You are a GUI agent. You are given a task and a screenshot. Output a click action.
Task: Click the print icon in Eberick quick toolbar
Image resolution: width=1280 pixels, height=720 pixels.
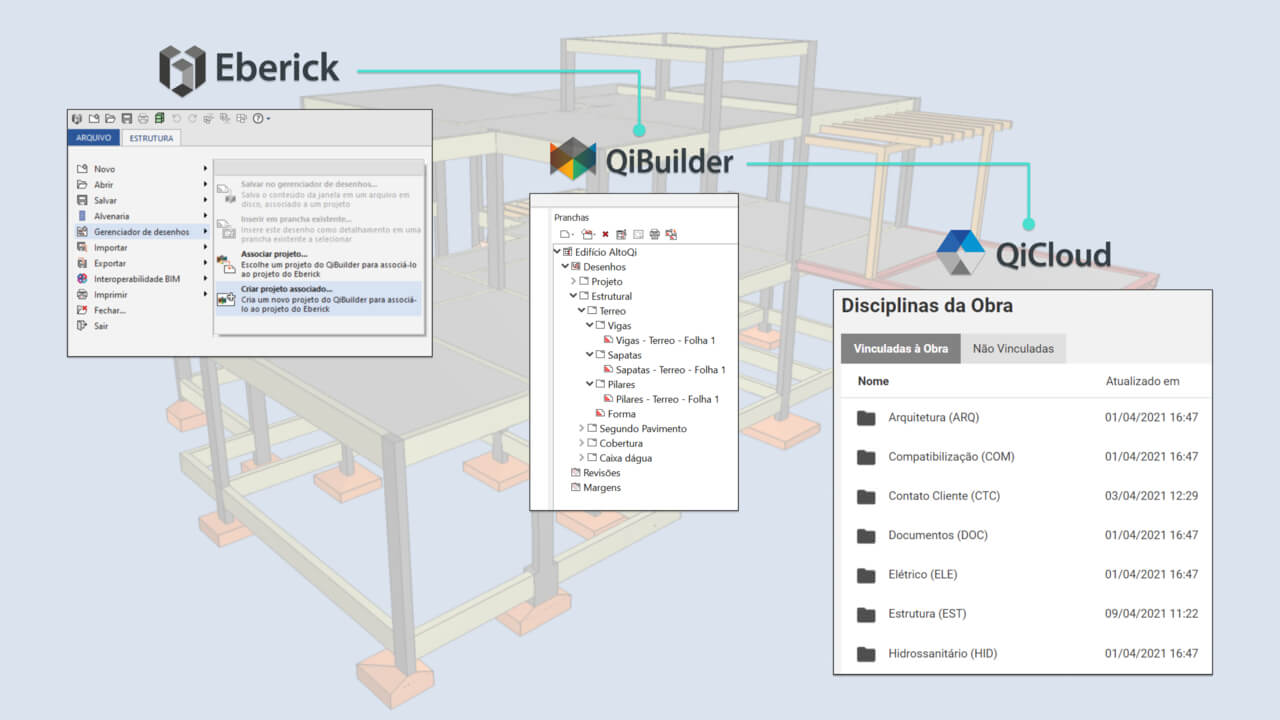tap(143, 118)
